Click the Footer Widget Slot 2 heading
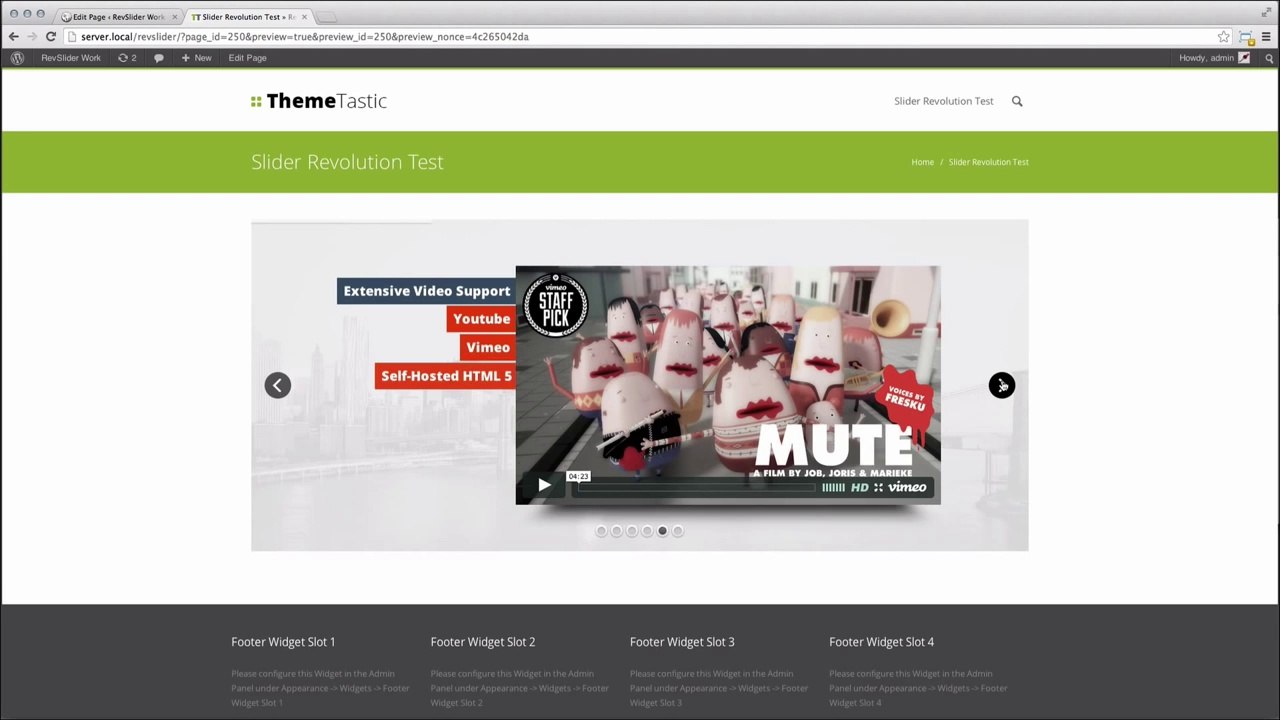Viewport: 1280px width, 720px height. point(483,642)
